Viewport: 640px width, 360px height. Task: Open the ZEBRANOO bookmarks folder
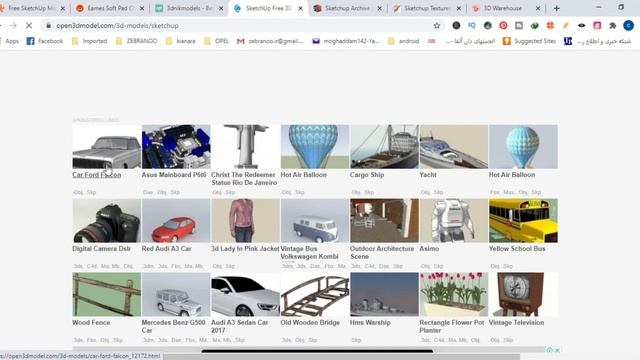(x=136, y=41)
